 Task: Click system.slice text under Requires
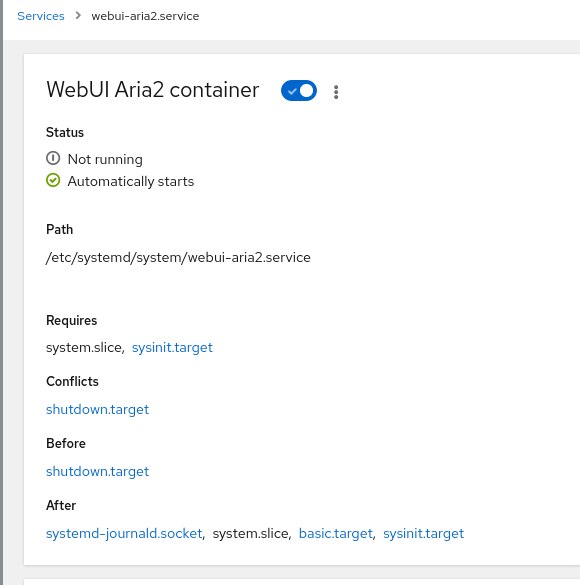[84, 348]
